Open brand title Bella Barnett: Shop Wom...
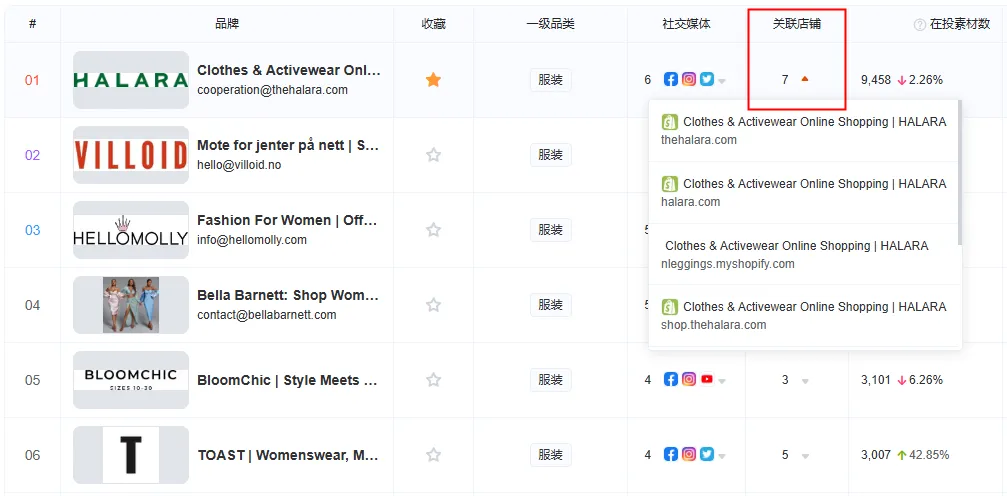 click(288, 296)
